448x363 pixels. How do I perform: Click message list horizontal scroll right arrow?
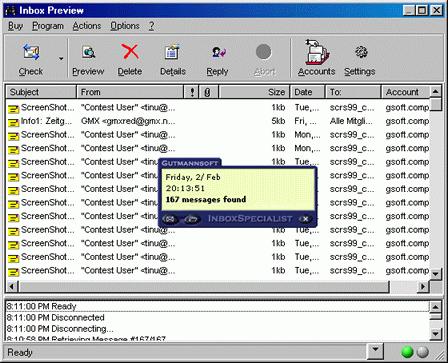click(x=423, y=286)
